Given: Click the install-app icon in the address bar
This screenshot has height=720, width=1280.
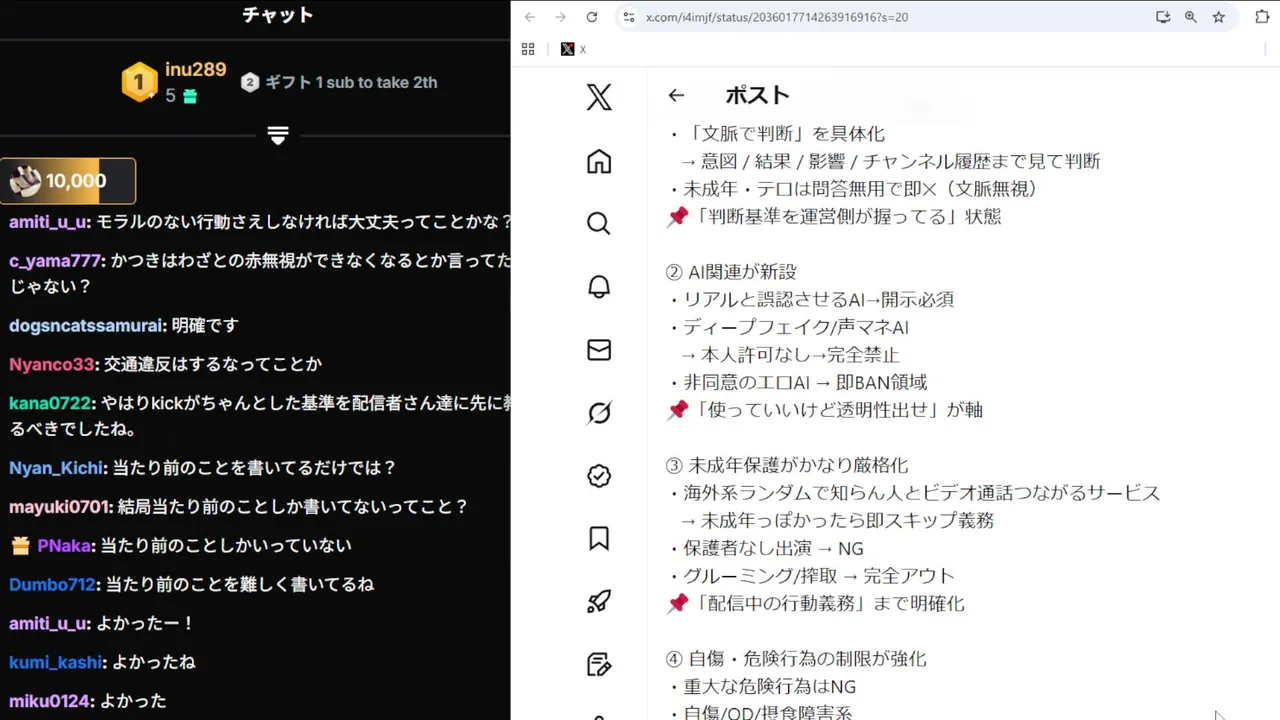Looking at the screenshot, I should pyautogui.click(x=1163, y=17).
